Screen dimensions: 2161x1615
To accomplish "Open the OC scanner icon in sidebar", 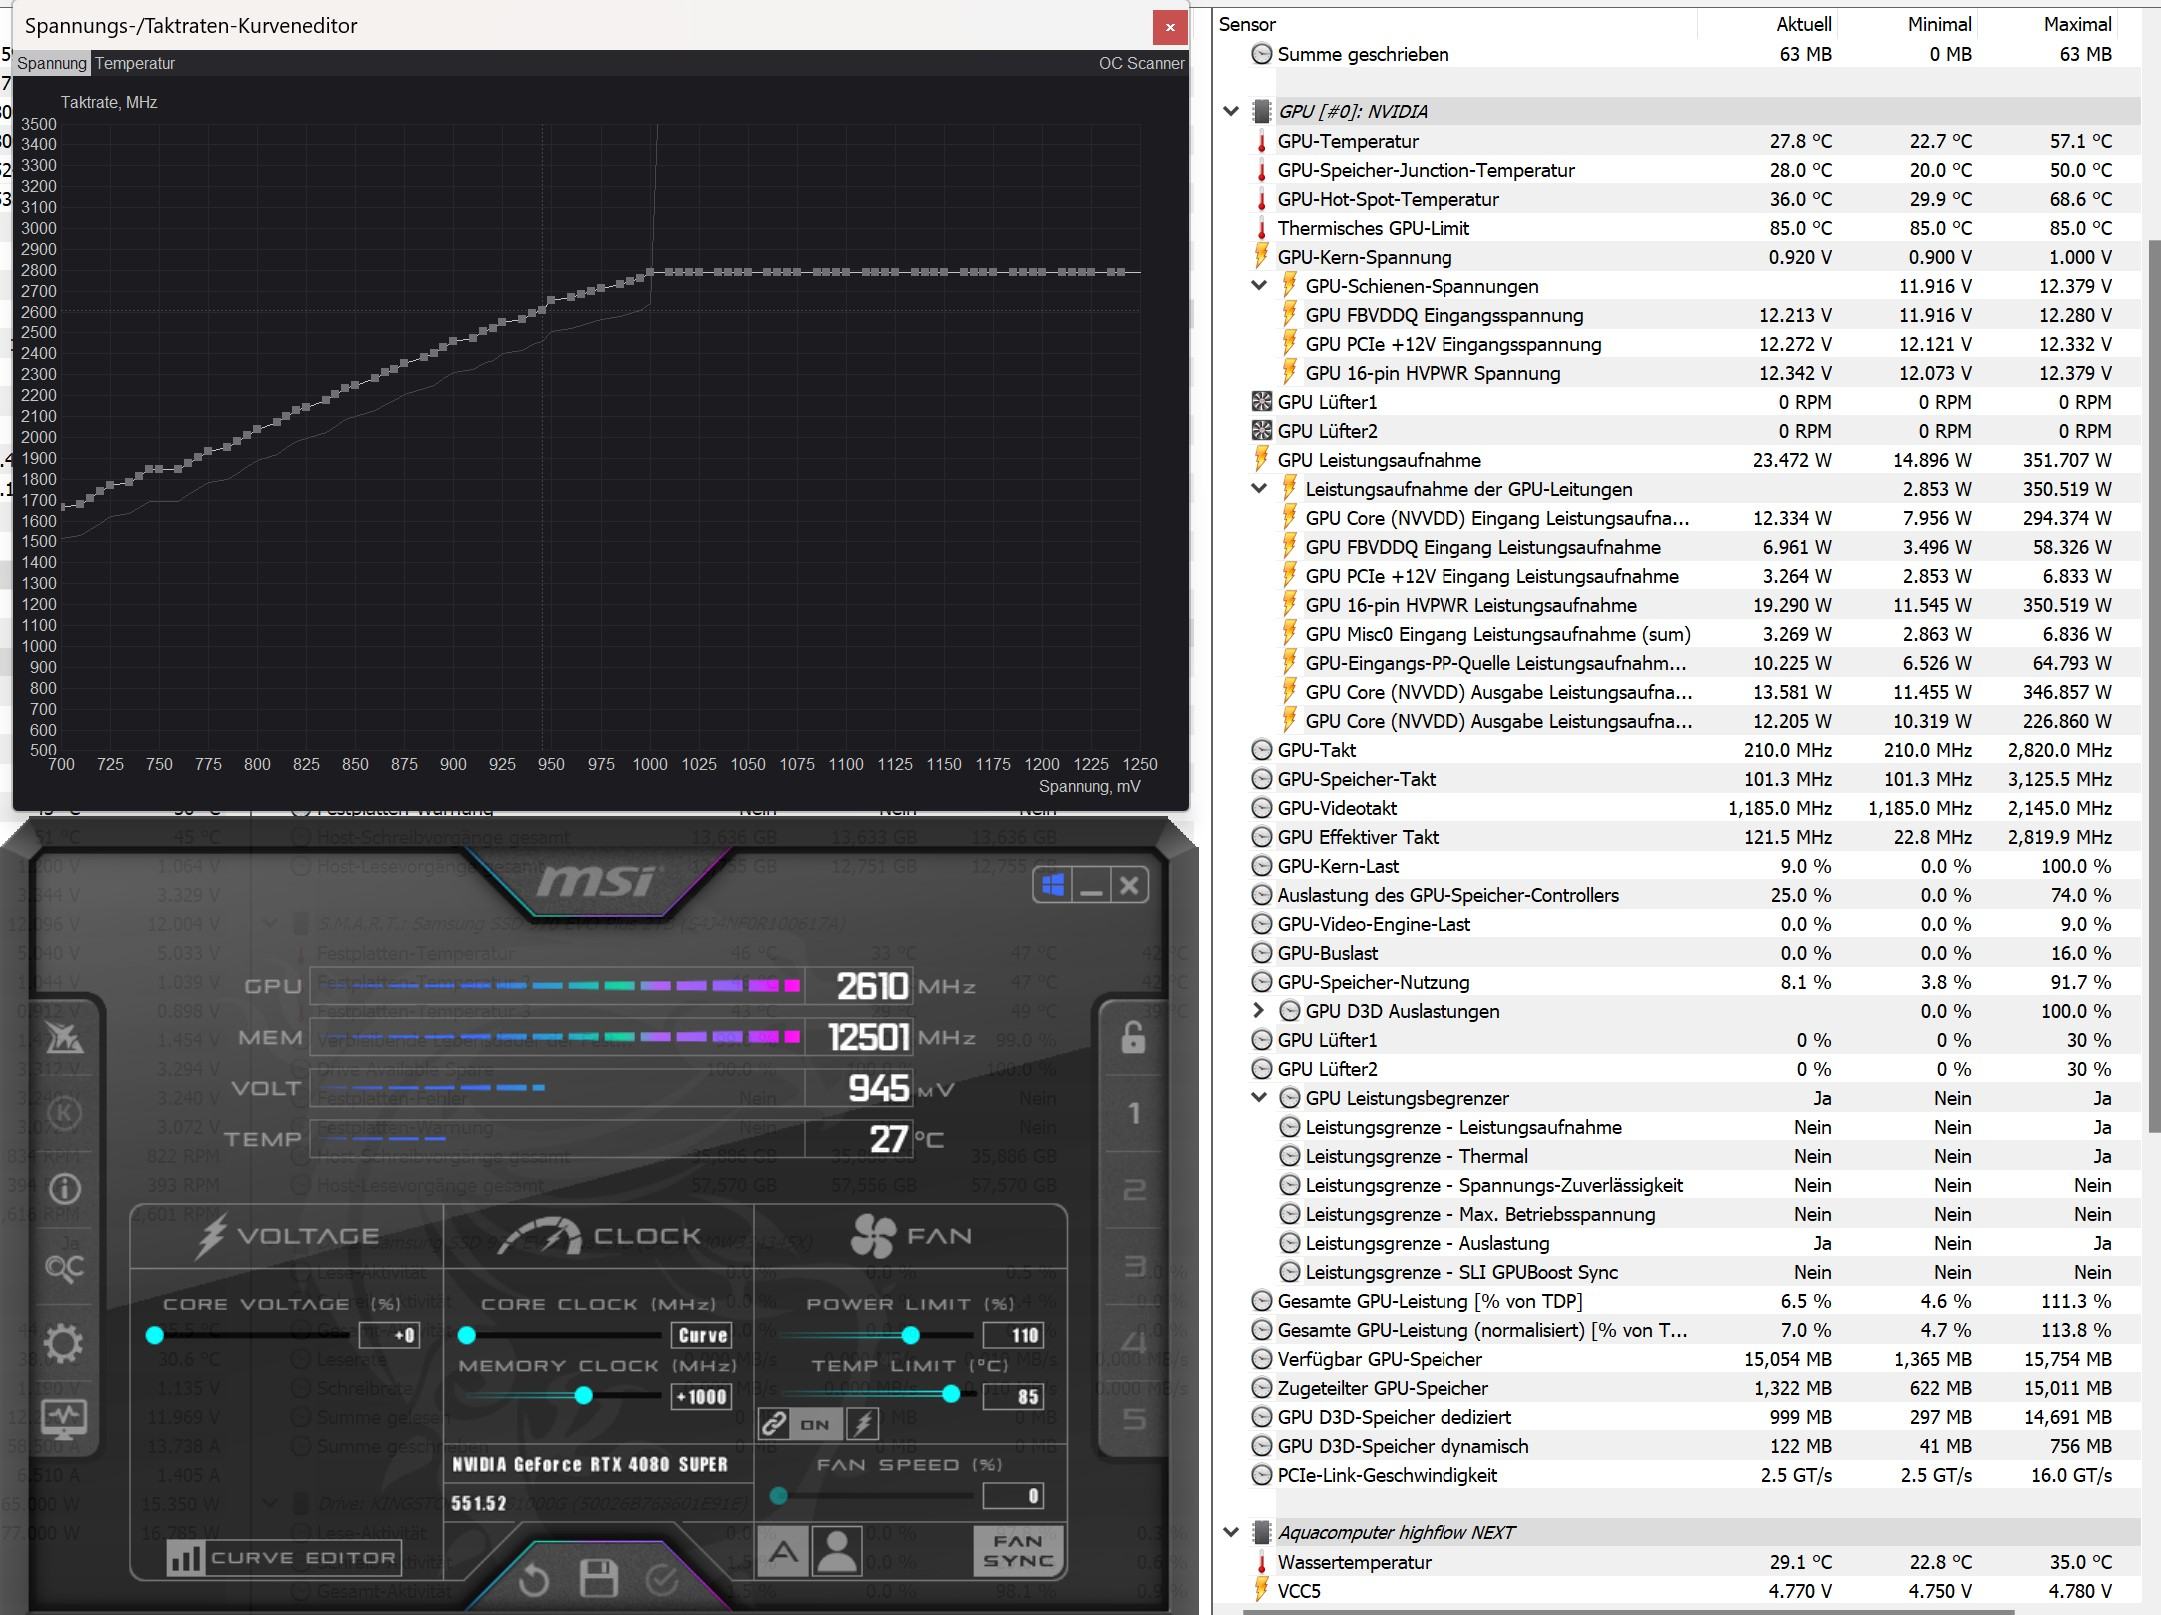I will [64, 1267].
